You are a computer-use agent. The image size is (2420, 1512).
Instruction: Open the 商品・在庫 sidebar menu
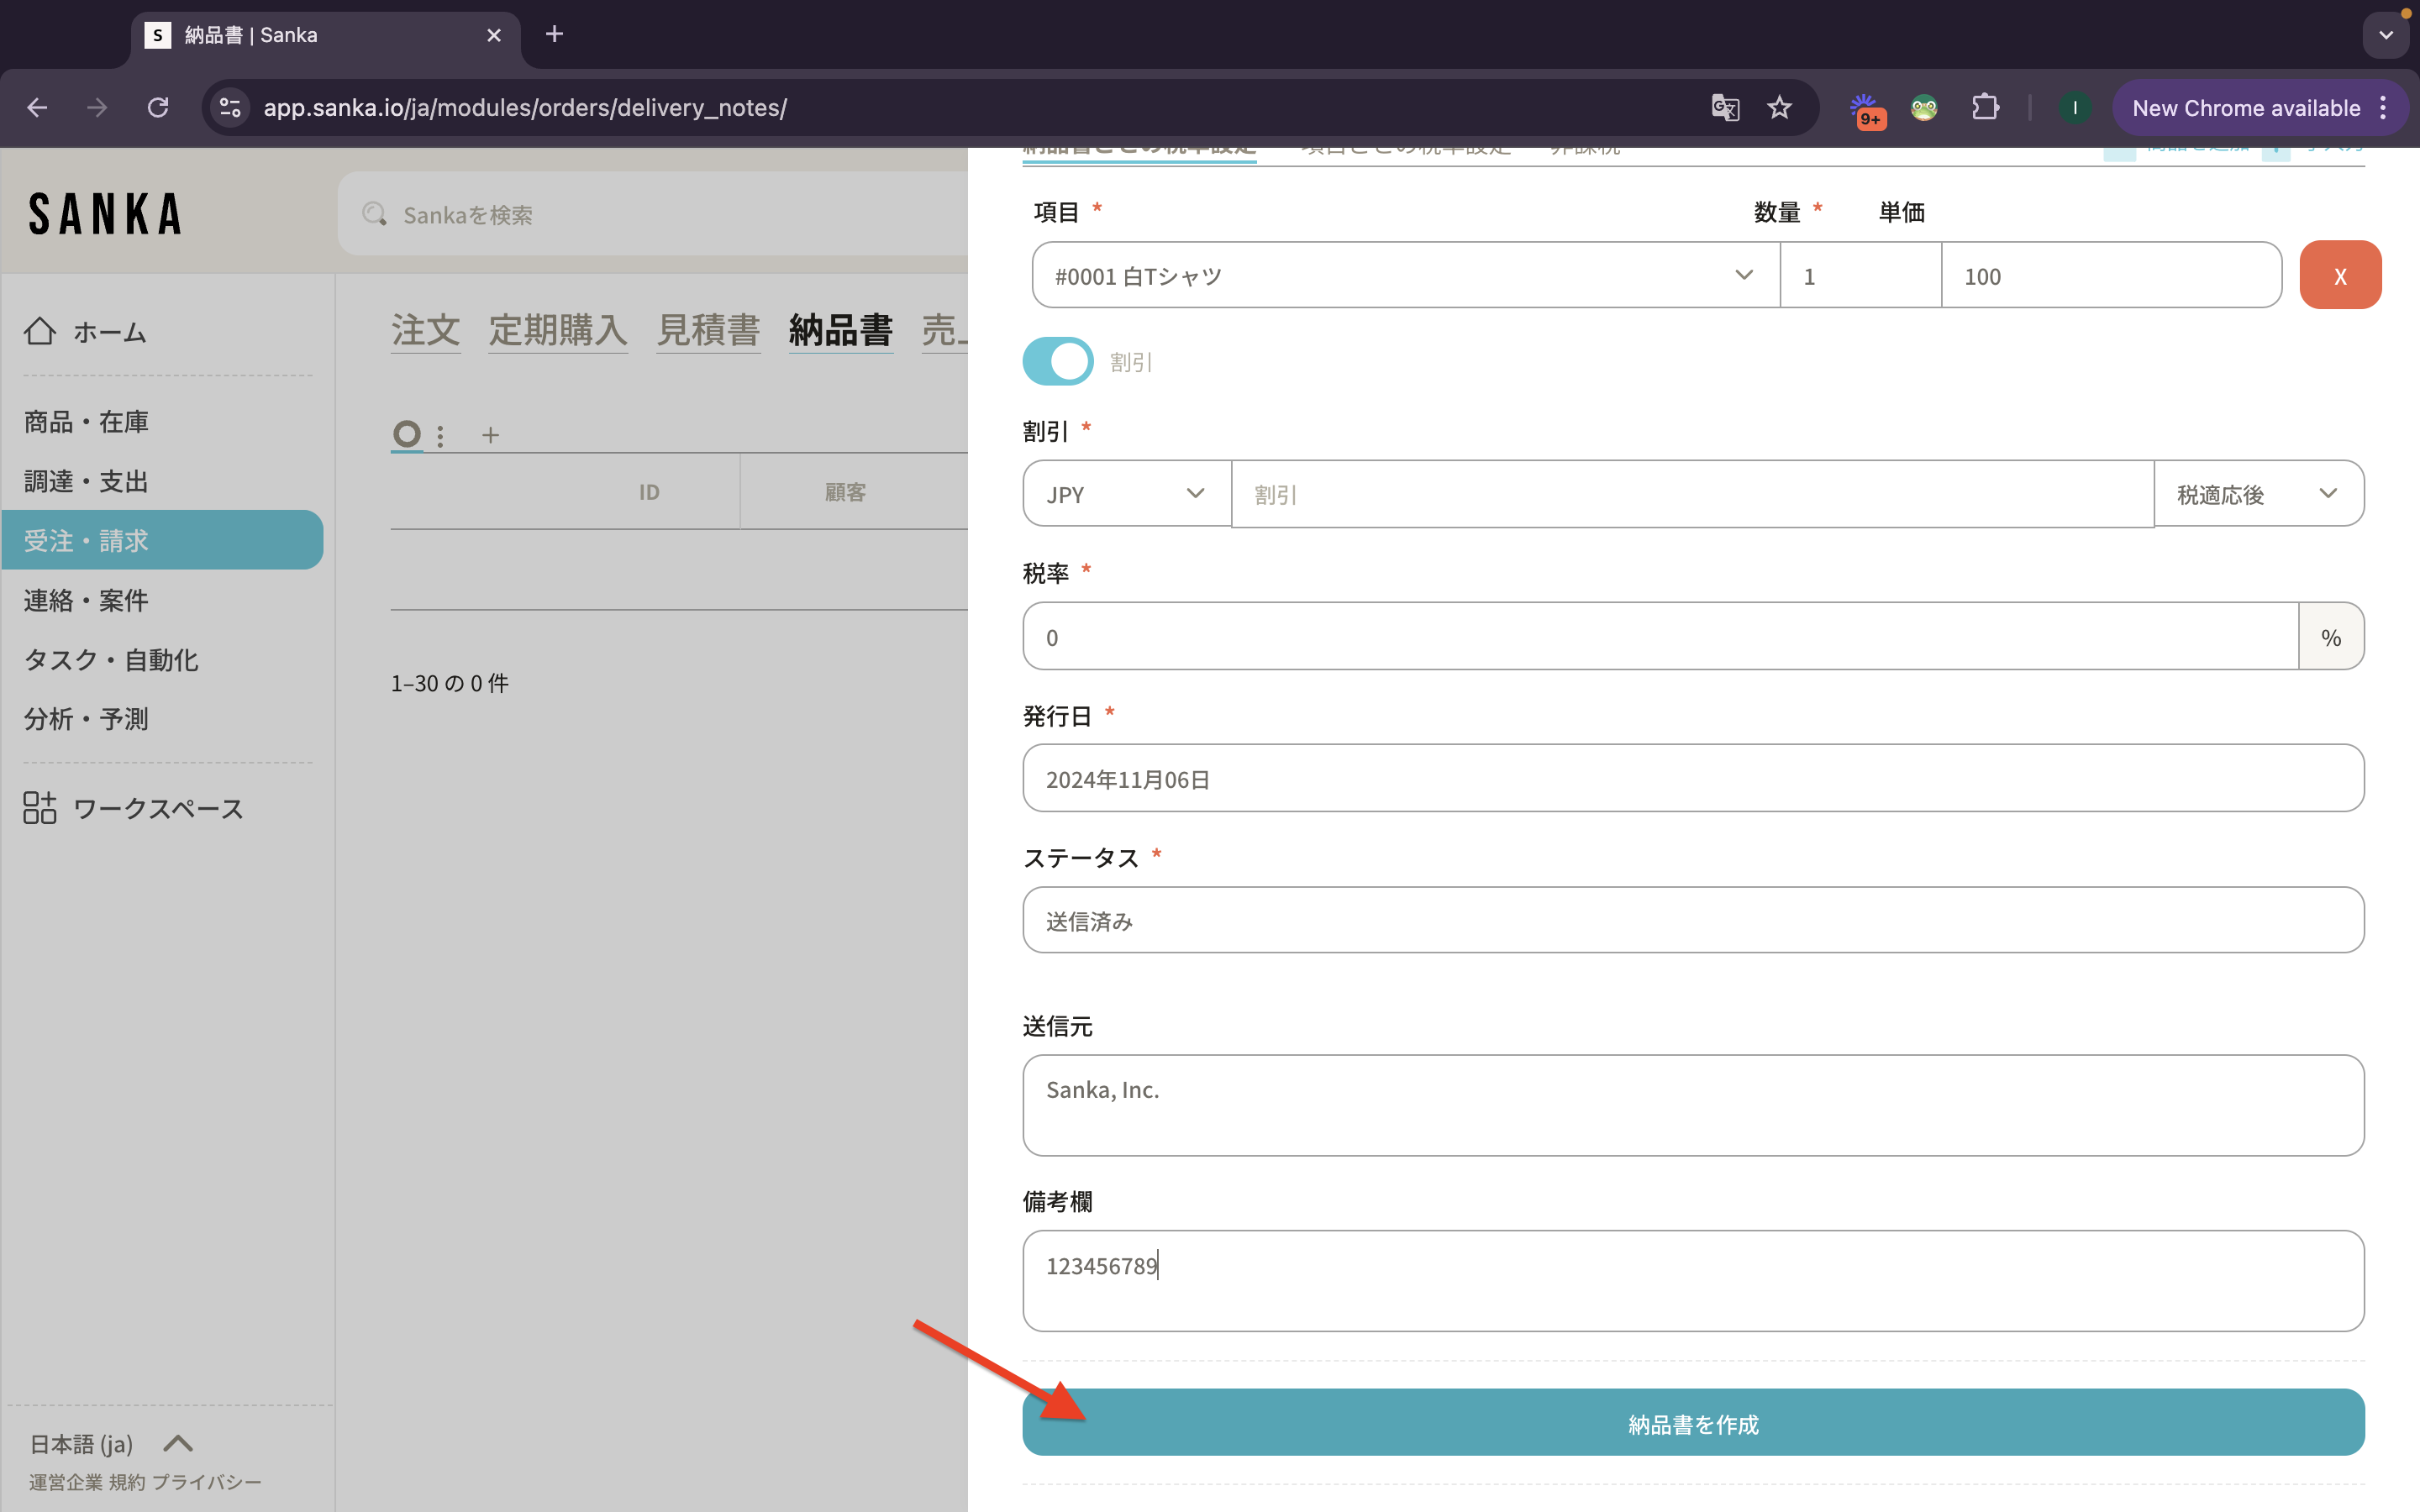(x=87, y=422)
